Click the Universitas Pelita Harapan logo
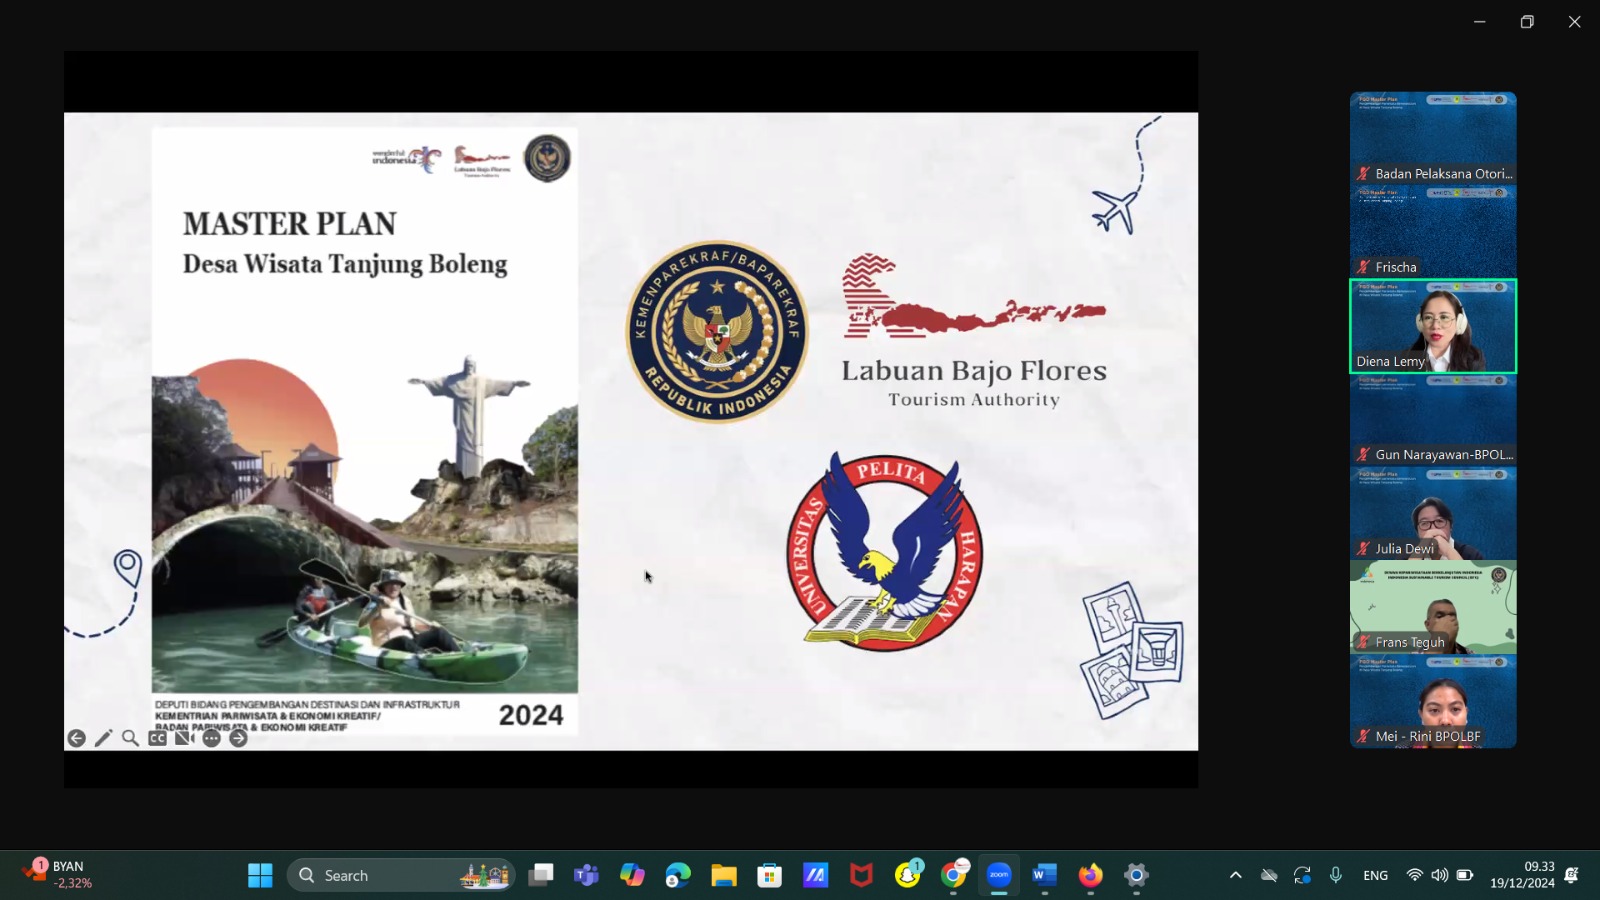Image resolution: width=1600 pixels, height=900 pixels. tap(885, 551)
